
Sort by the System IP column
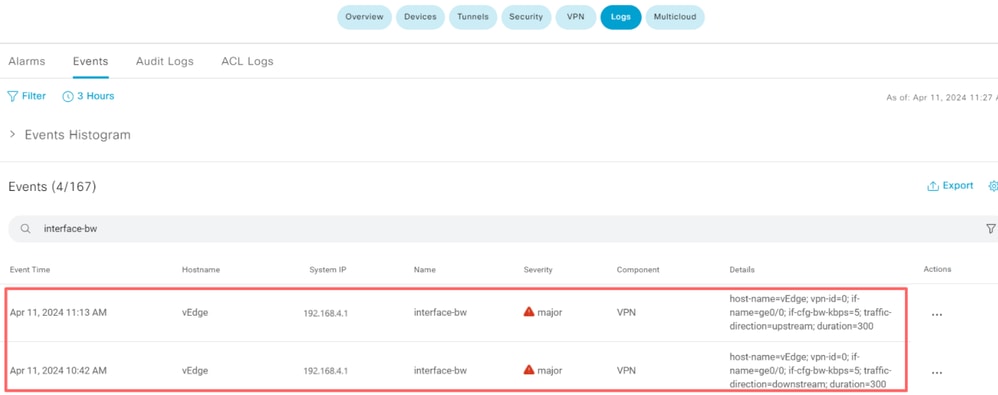pyautogui.click(x=328, y=270)
